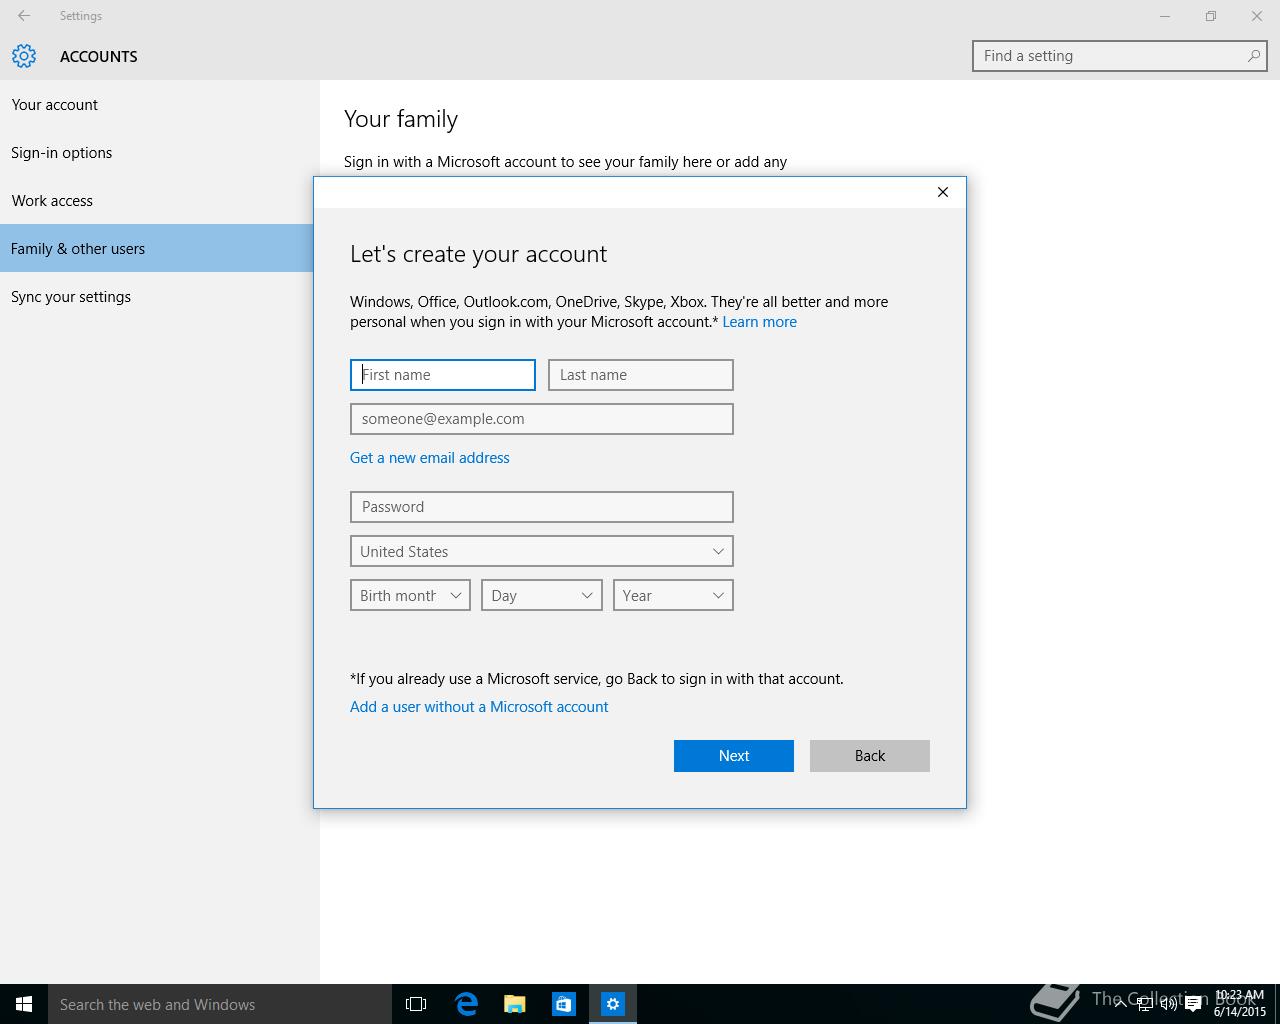Click the taskbar clock showing 6/14/2015
Image resolution: width=1280 pixels, height=1024 pixels.
point(1239,1004)
